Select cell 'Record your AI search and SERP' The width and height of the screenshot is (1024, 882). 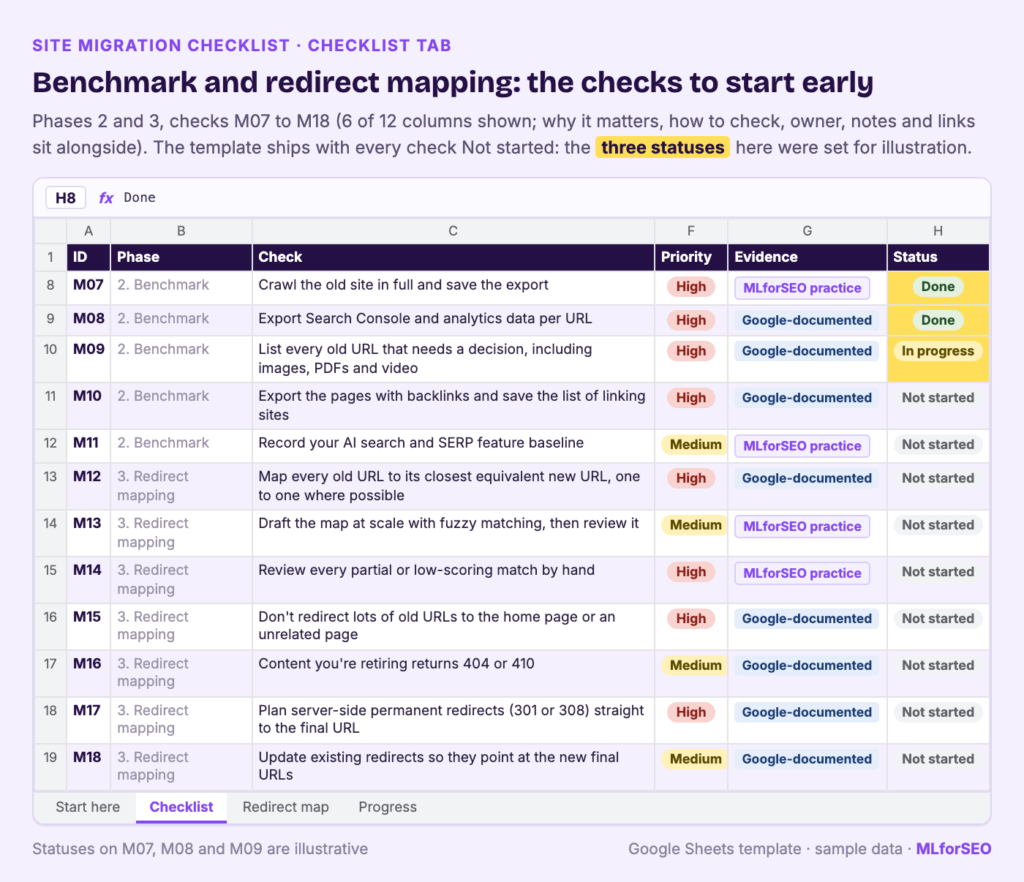coord(453,446)
